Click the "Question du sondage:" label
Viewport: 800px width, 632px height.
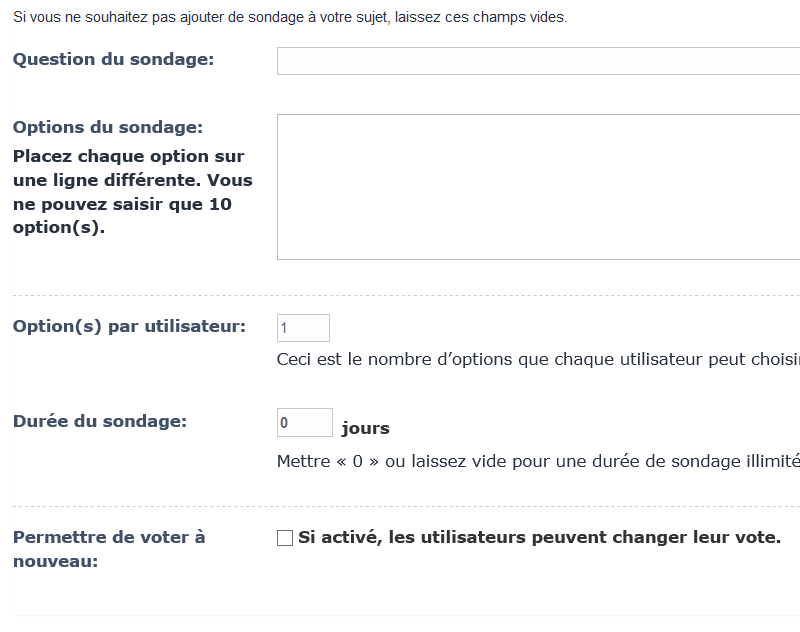113,59
